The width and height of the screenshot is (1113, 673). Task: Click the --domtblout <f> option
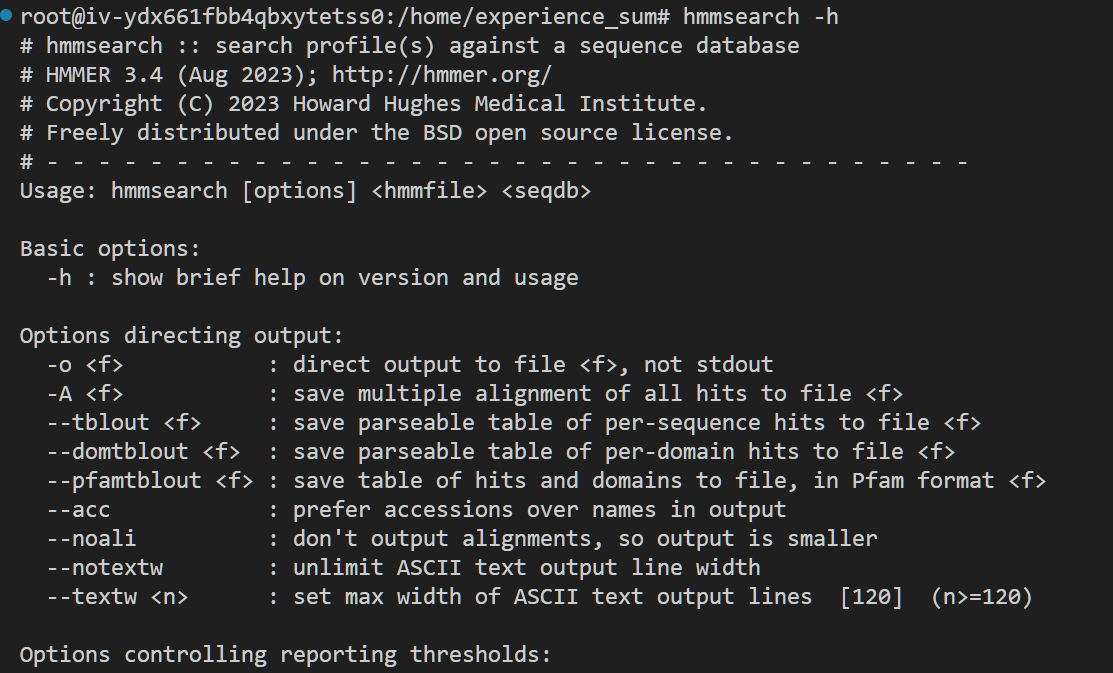143,452
